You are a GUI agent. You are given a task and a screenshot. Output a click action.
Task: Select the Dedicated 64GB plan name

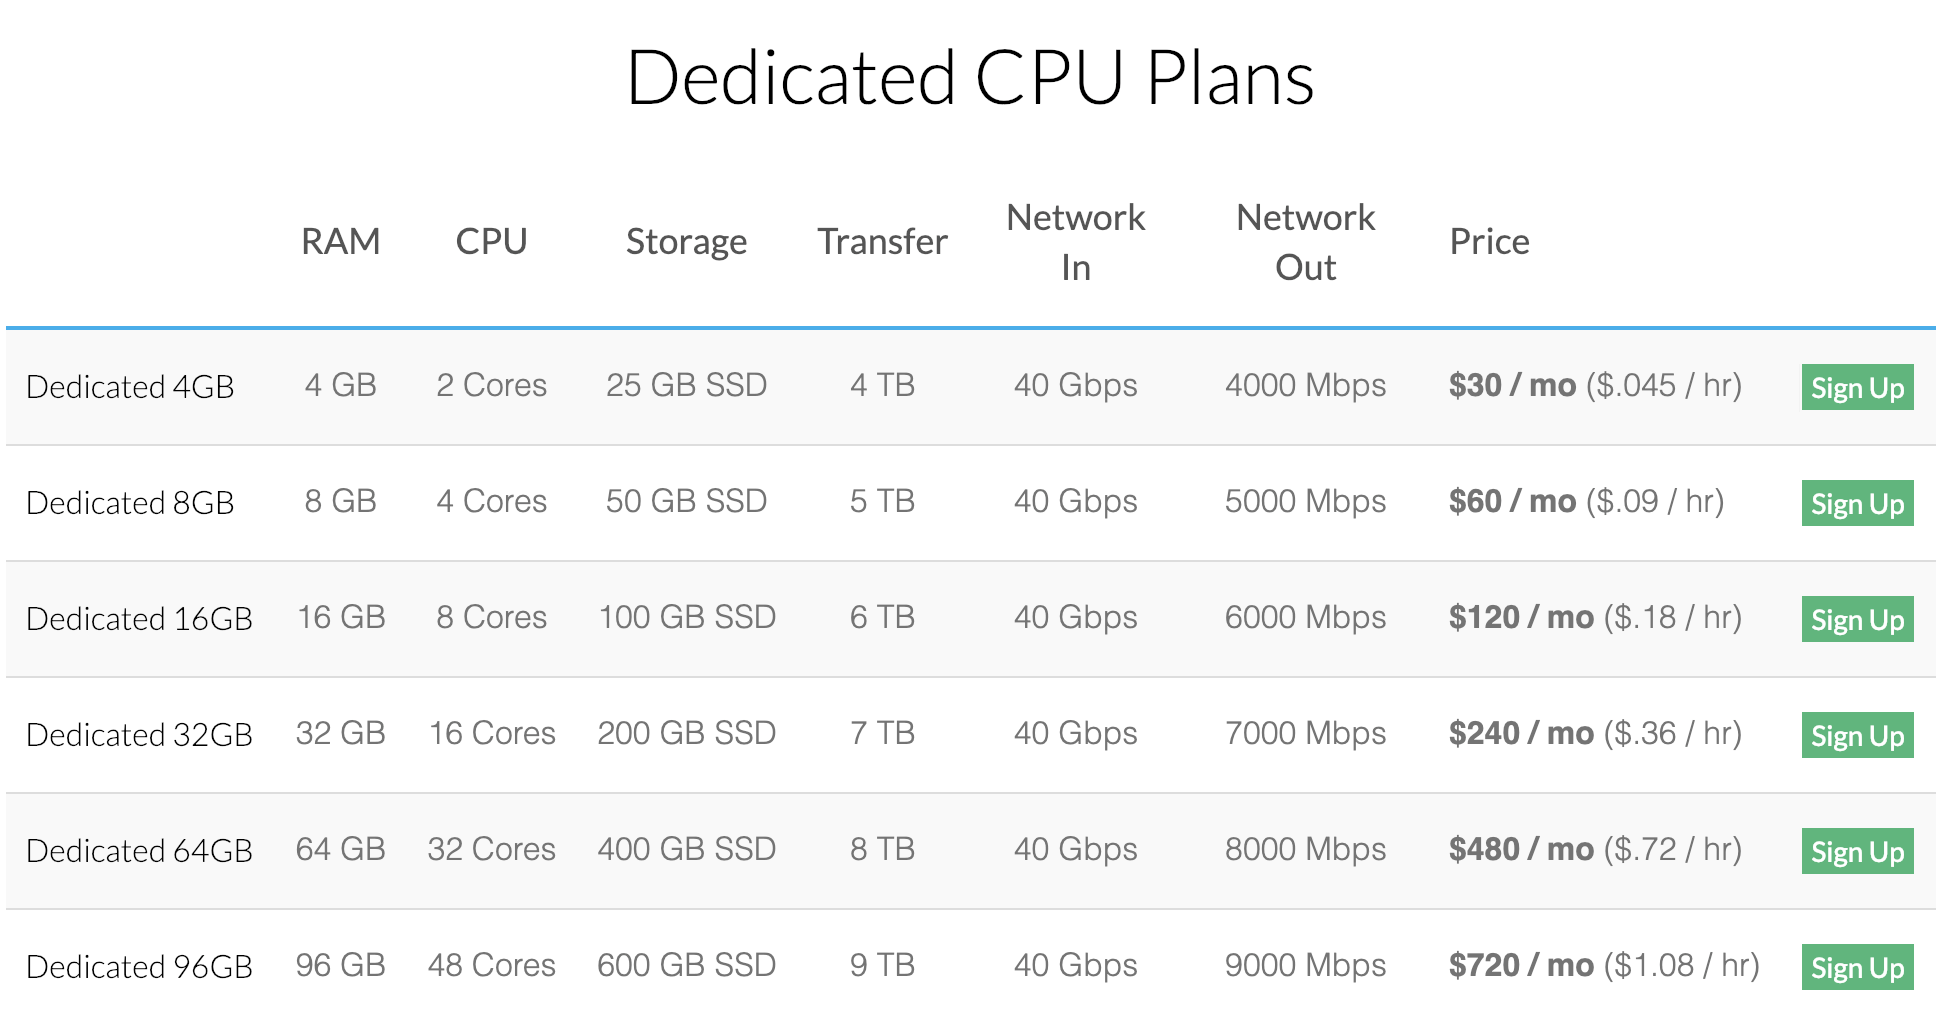tap(139, 851)
